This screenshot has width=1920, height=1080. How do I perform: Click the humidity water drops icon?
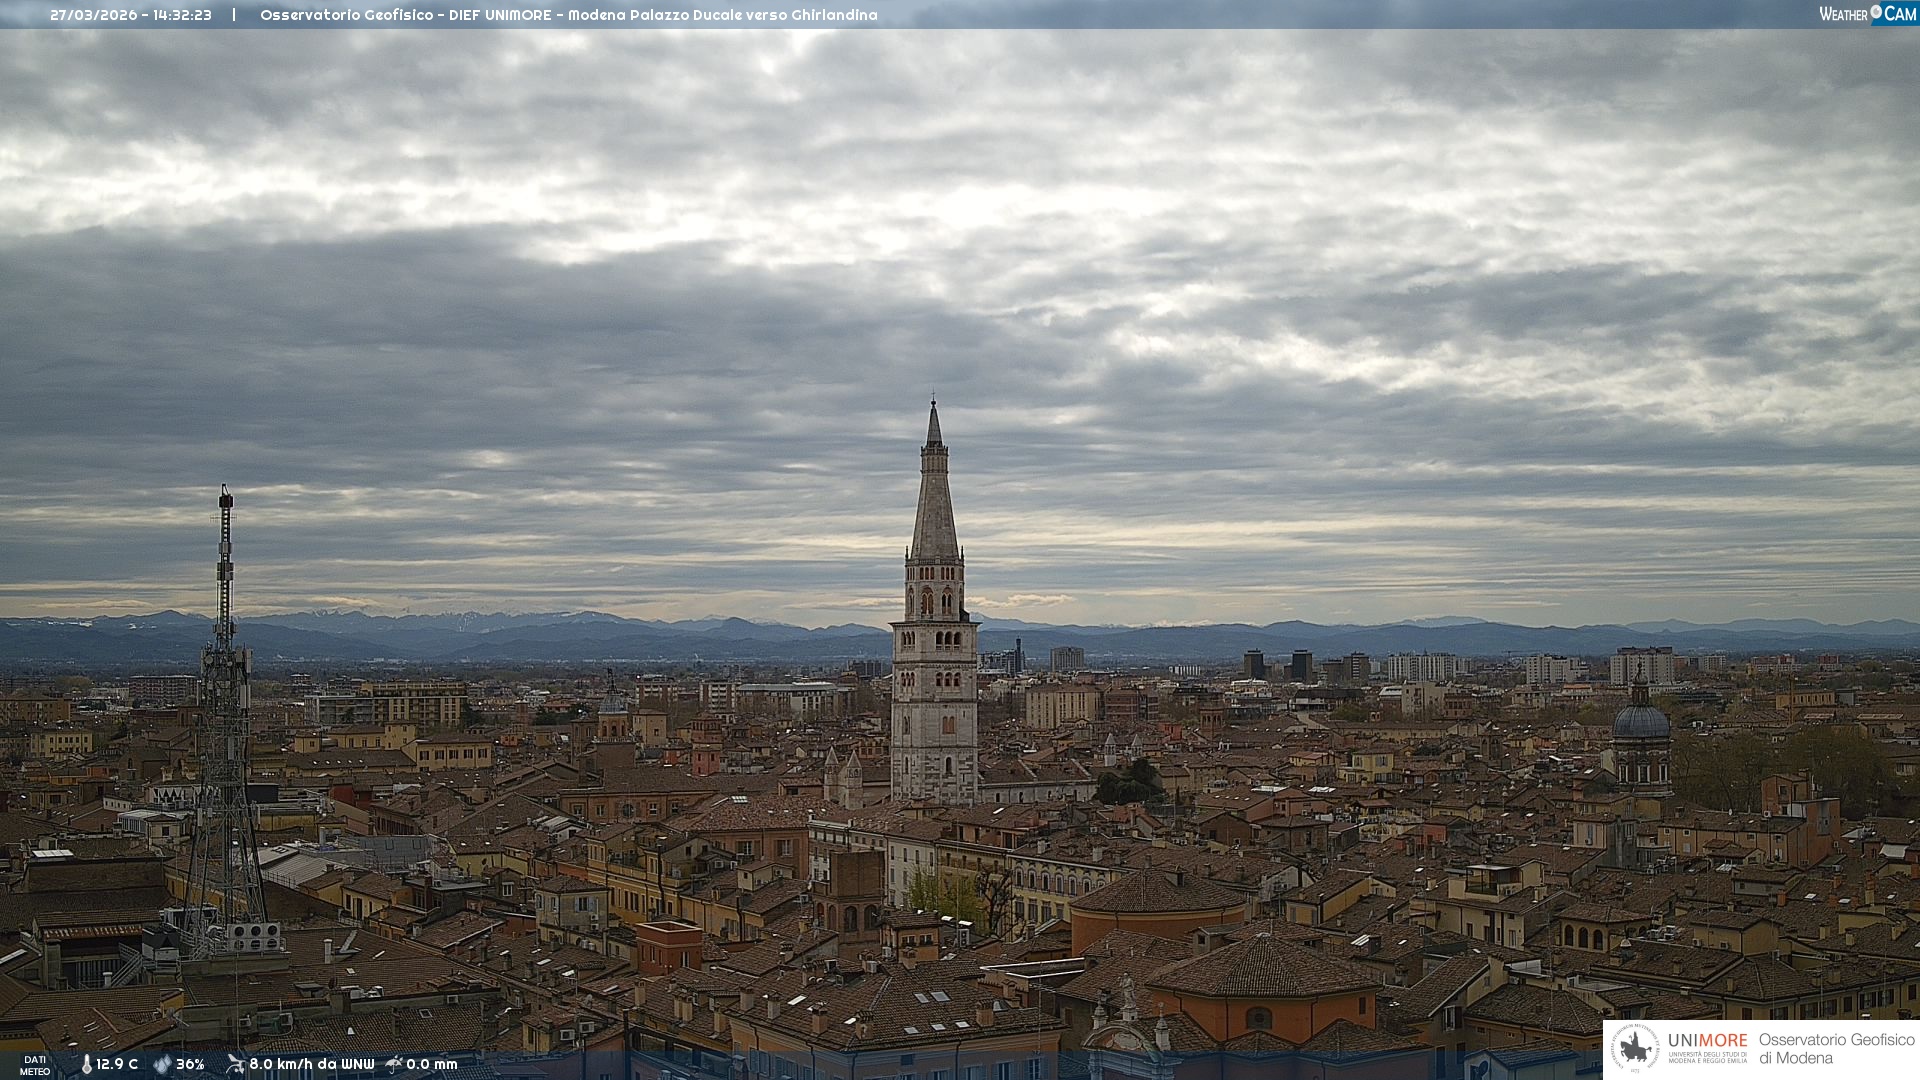click(x=162, y=1064)
